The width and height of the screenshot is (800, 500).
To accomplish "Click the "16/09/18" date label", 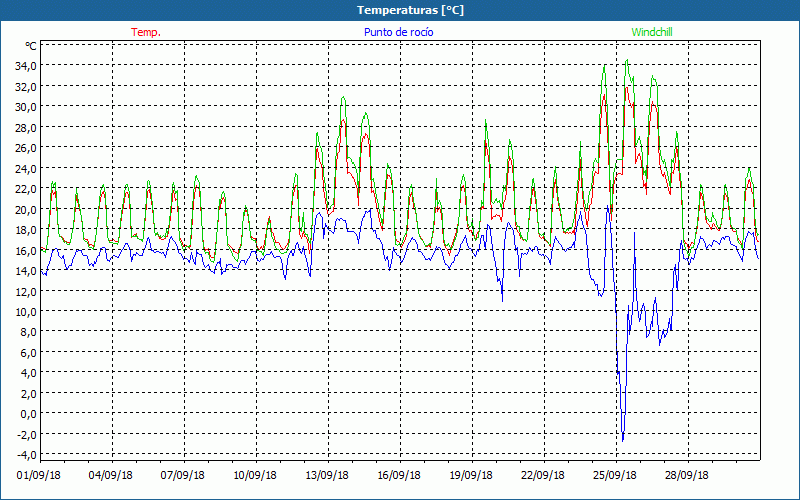I will (x=399, y=475).
